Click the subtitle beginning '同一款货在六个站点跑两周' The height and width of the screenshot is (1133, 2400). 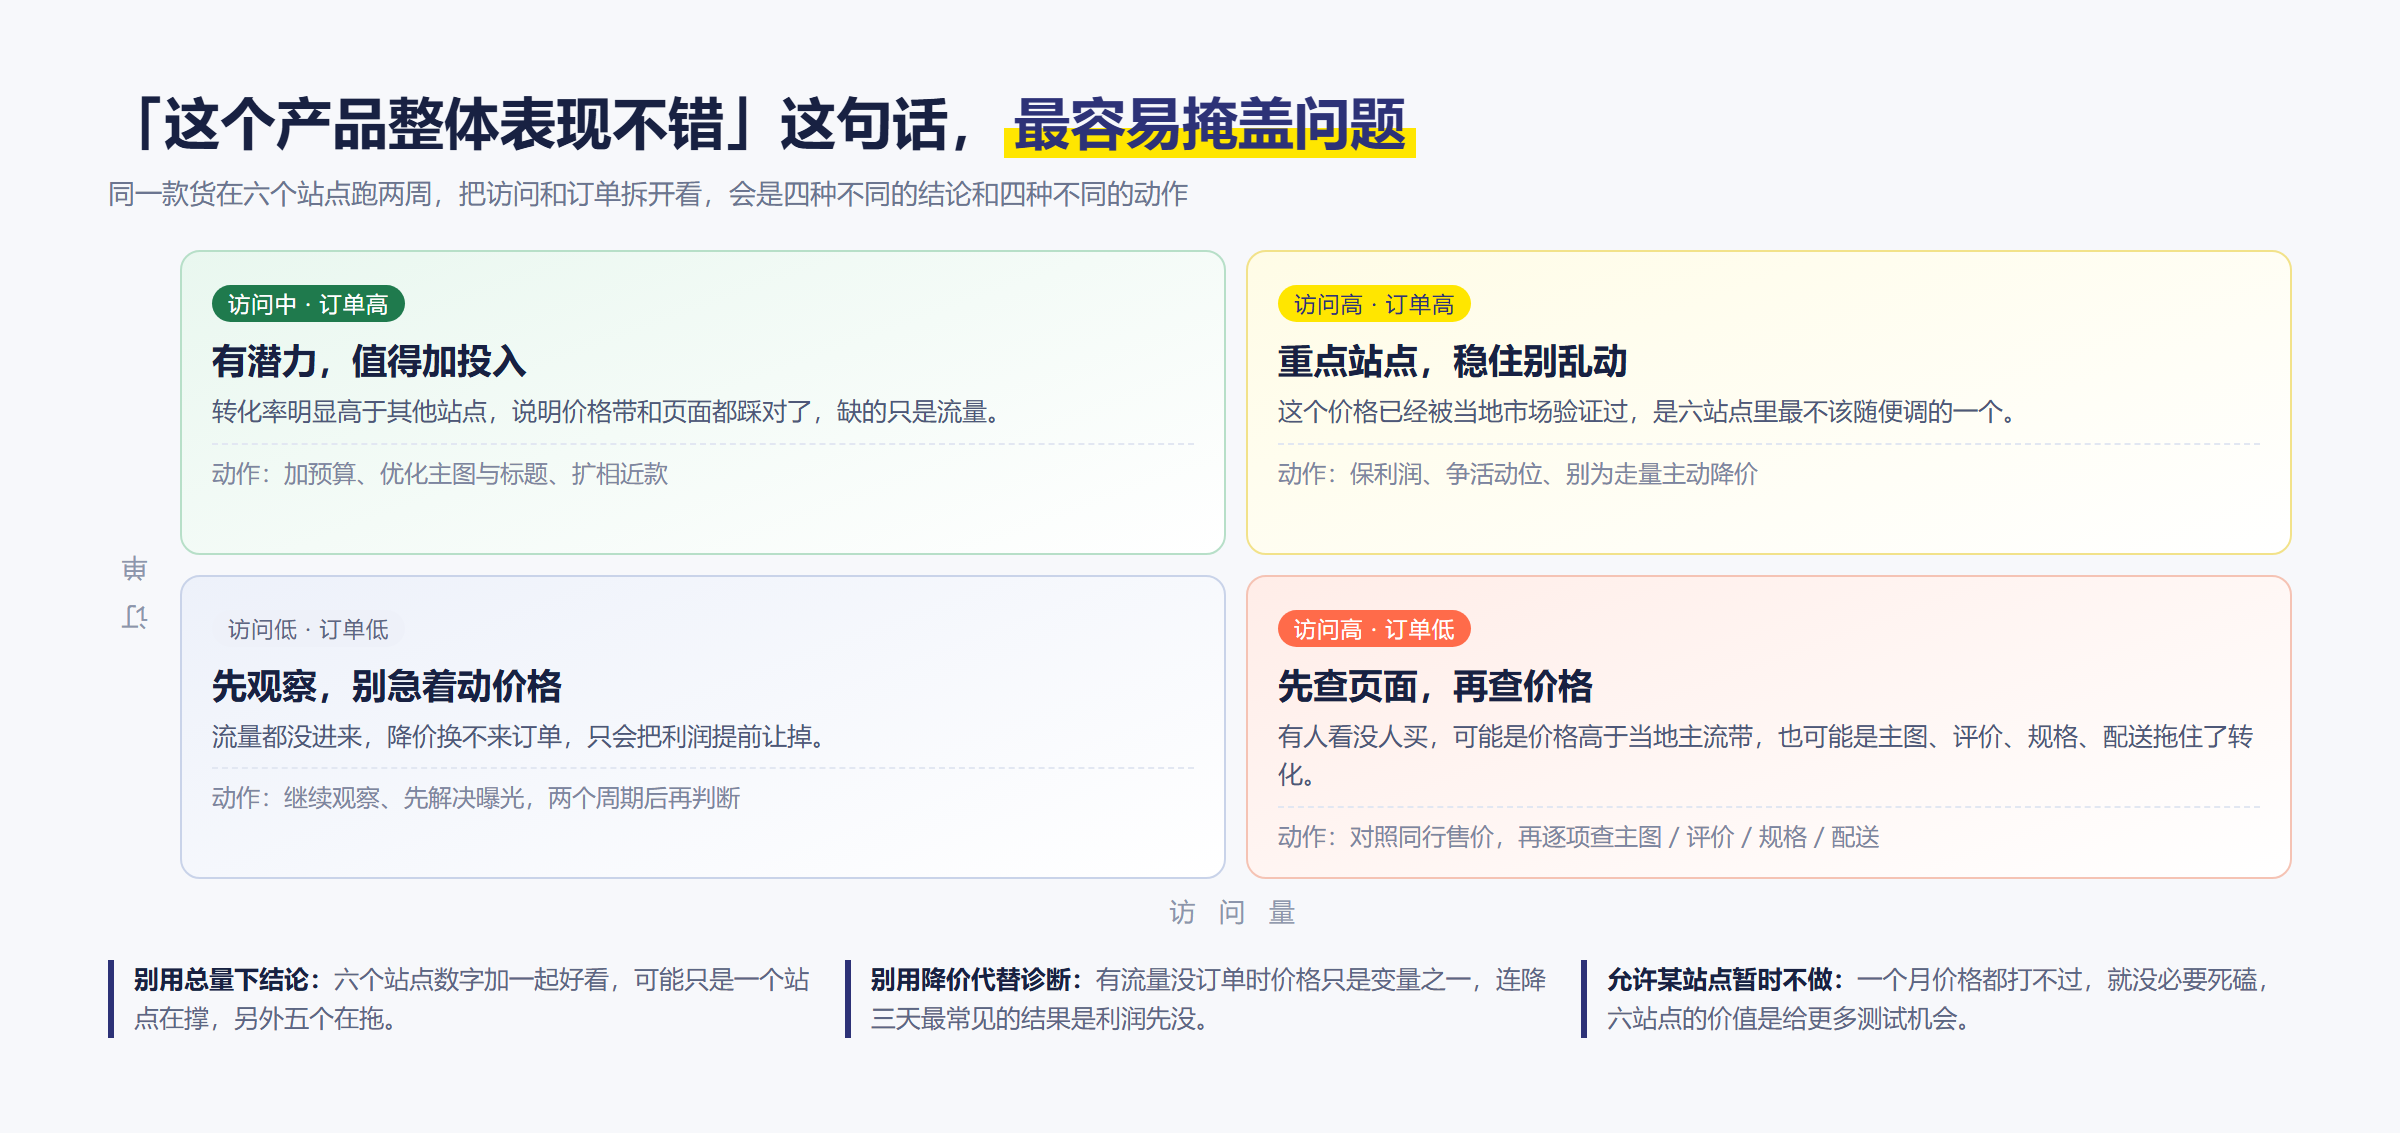pos(648,194)
